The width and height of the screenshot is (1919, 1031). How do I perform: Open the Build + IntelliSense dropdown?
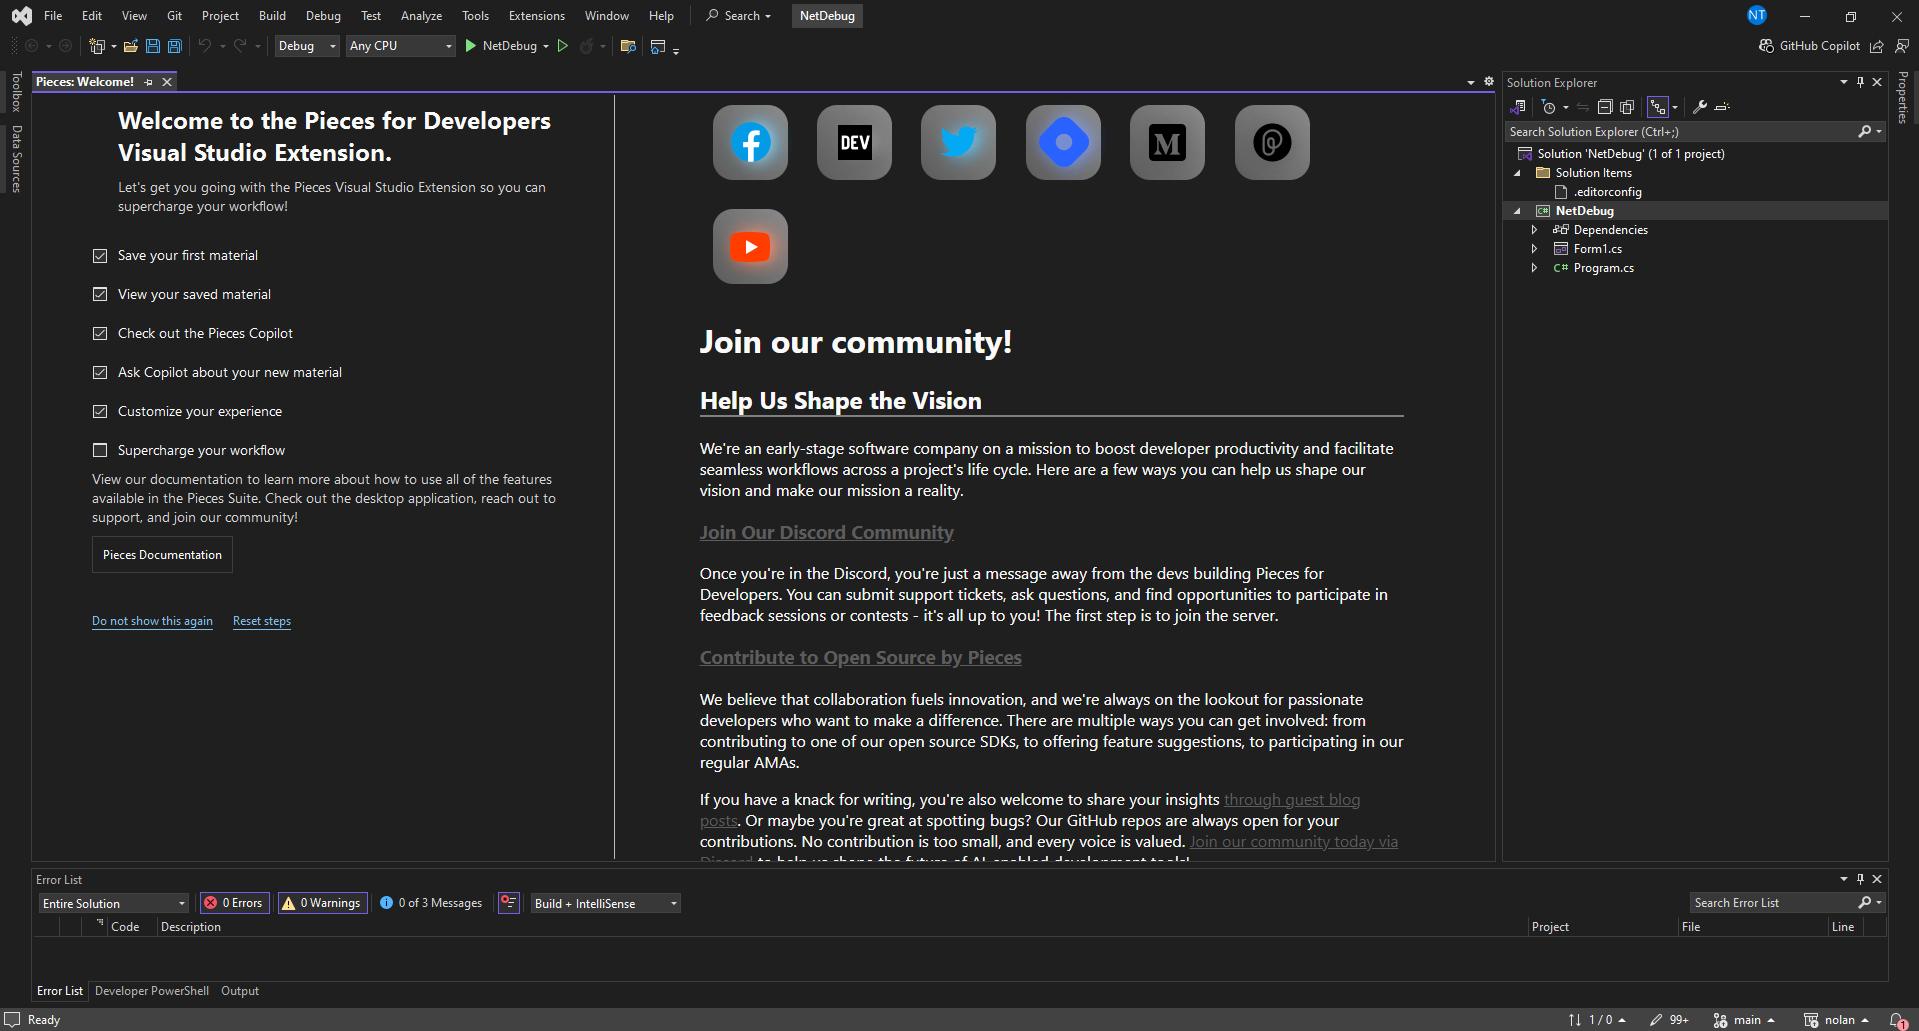[x=606, y=903]
